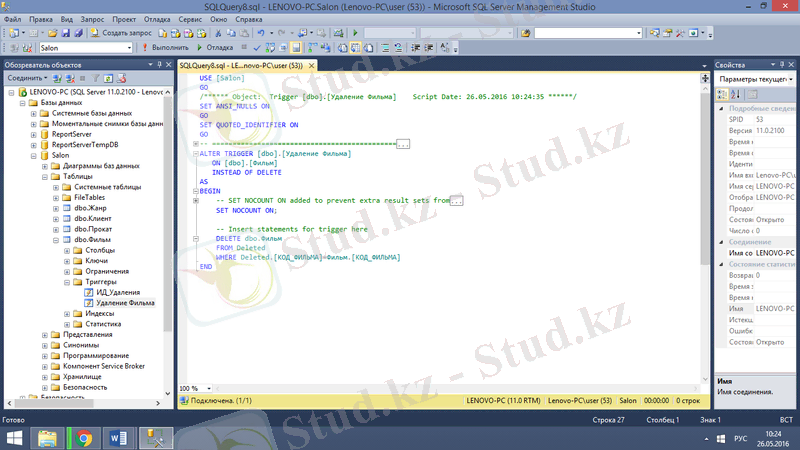Click the filter funnel in Object Explorer
This screenshot has height=450, width=800.
pos(95,79)
